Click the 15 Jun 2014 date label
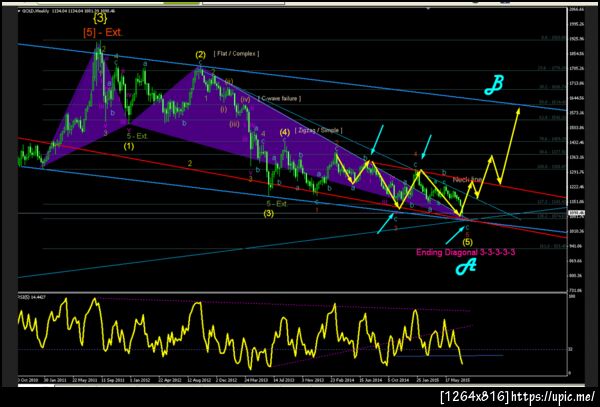The image size is (600, 407). pos(371,380)
